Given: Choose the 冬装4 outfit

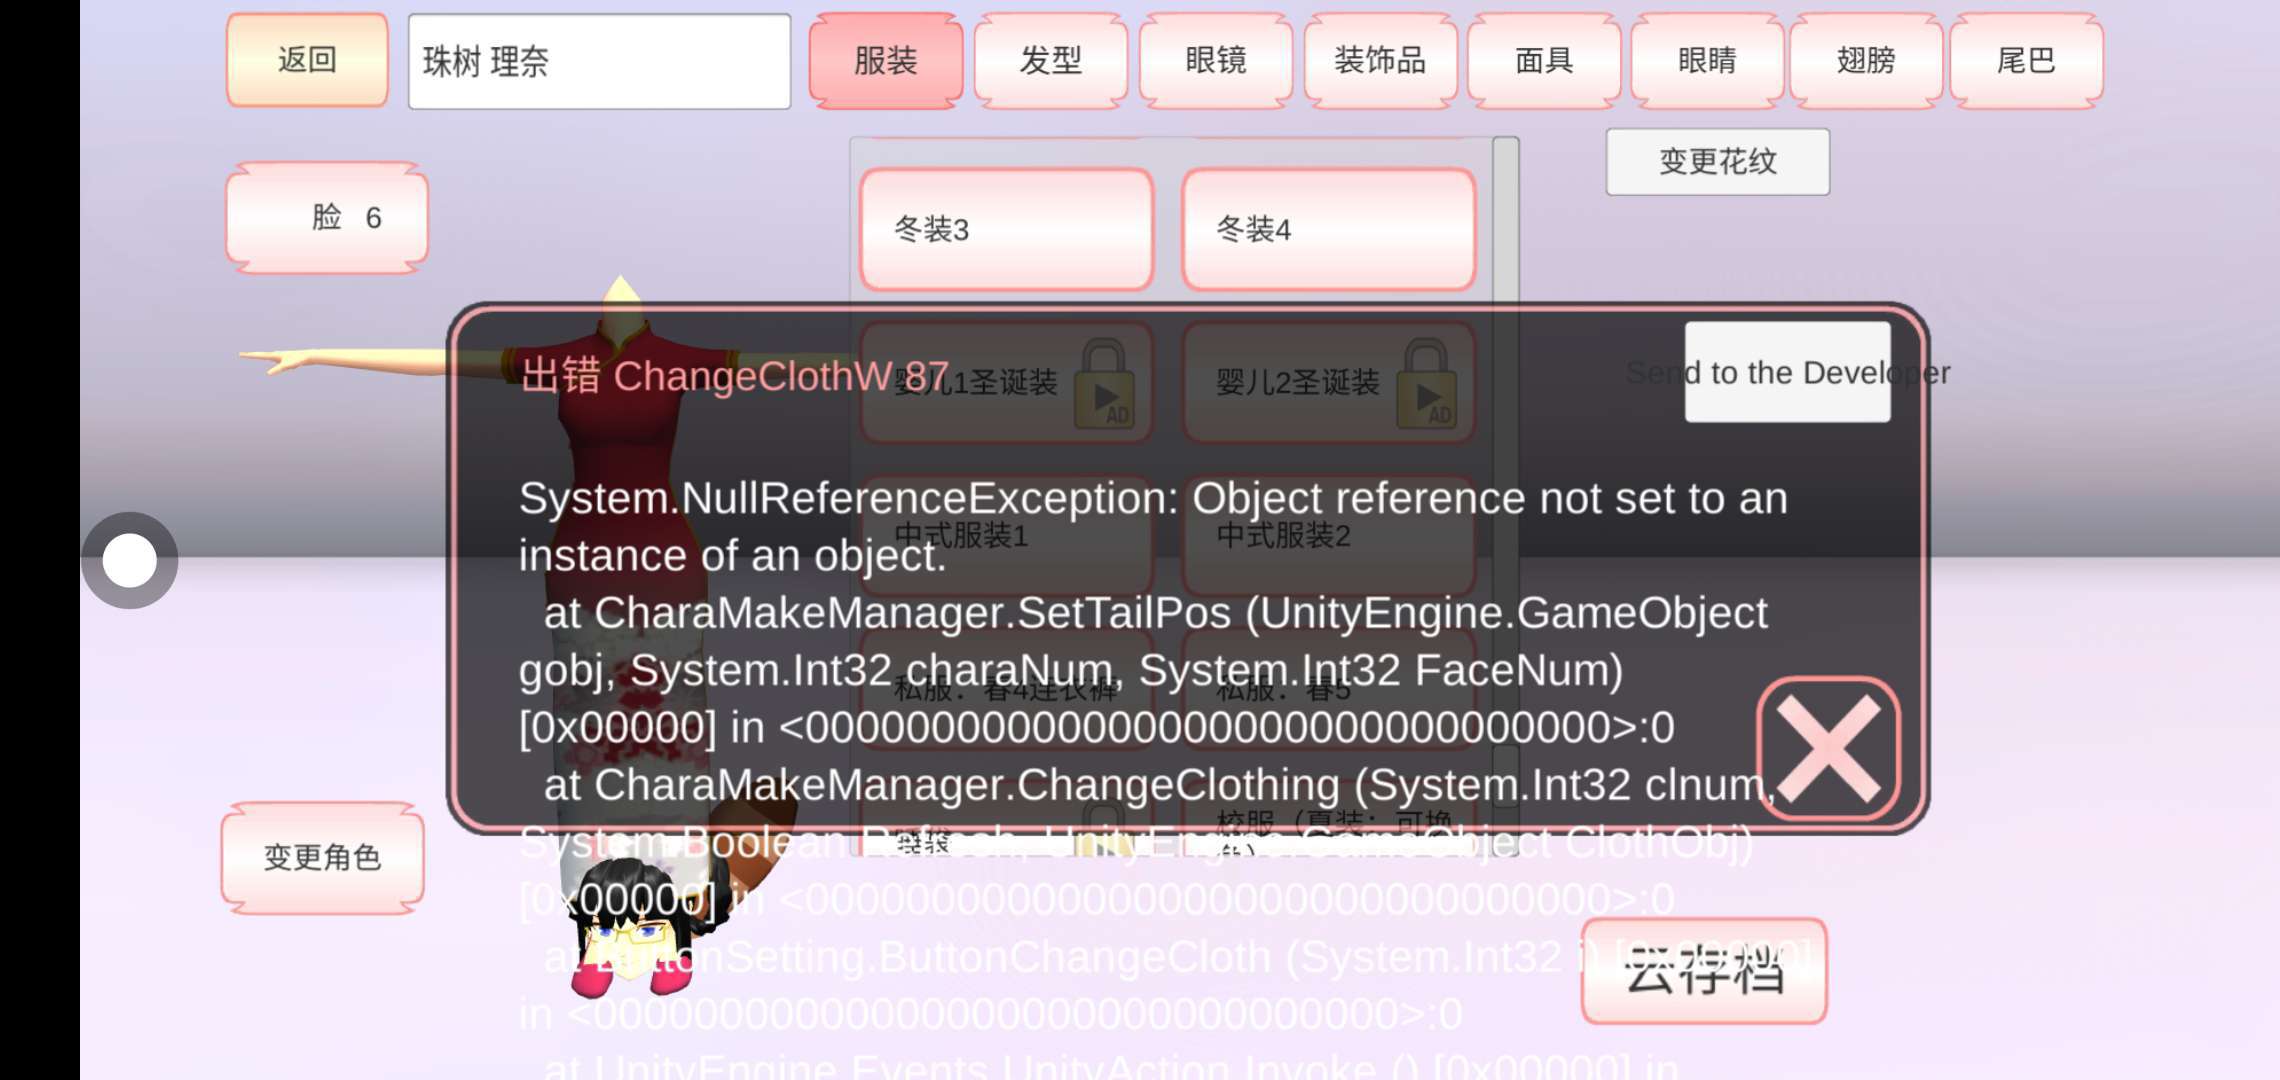Looking at the screenshot, I should [x=1329, y=229].
